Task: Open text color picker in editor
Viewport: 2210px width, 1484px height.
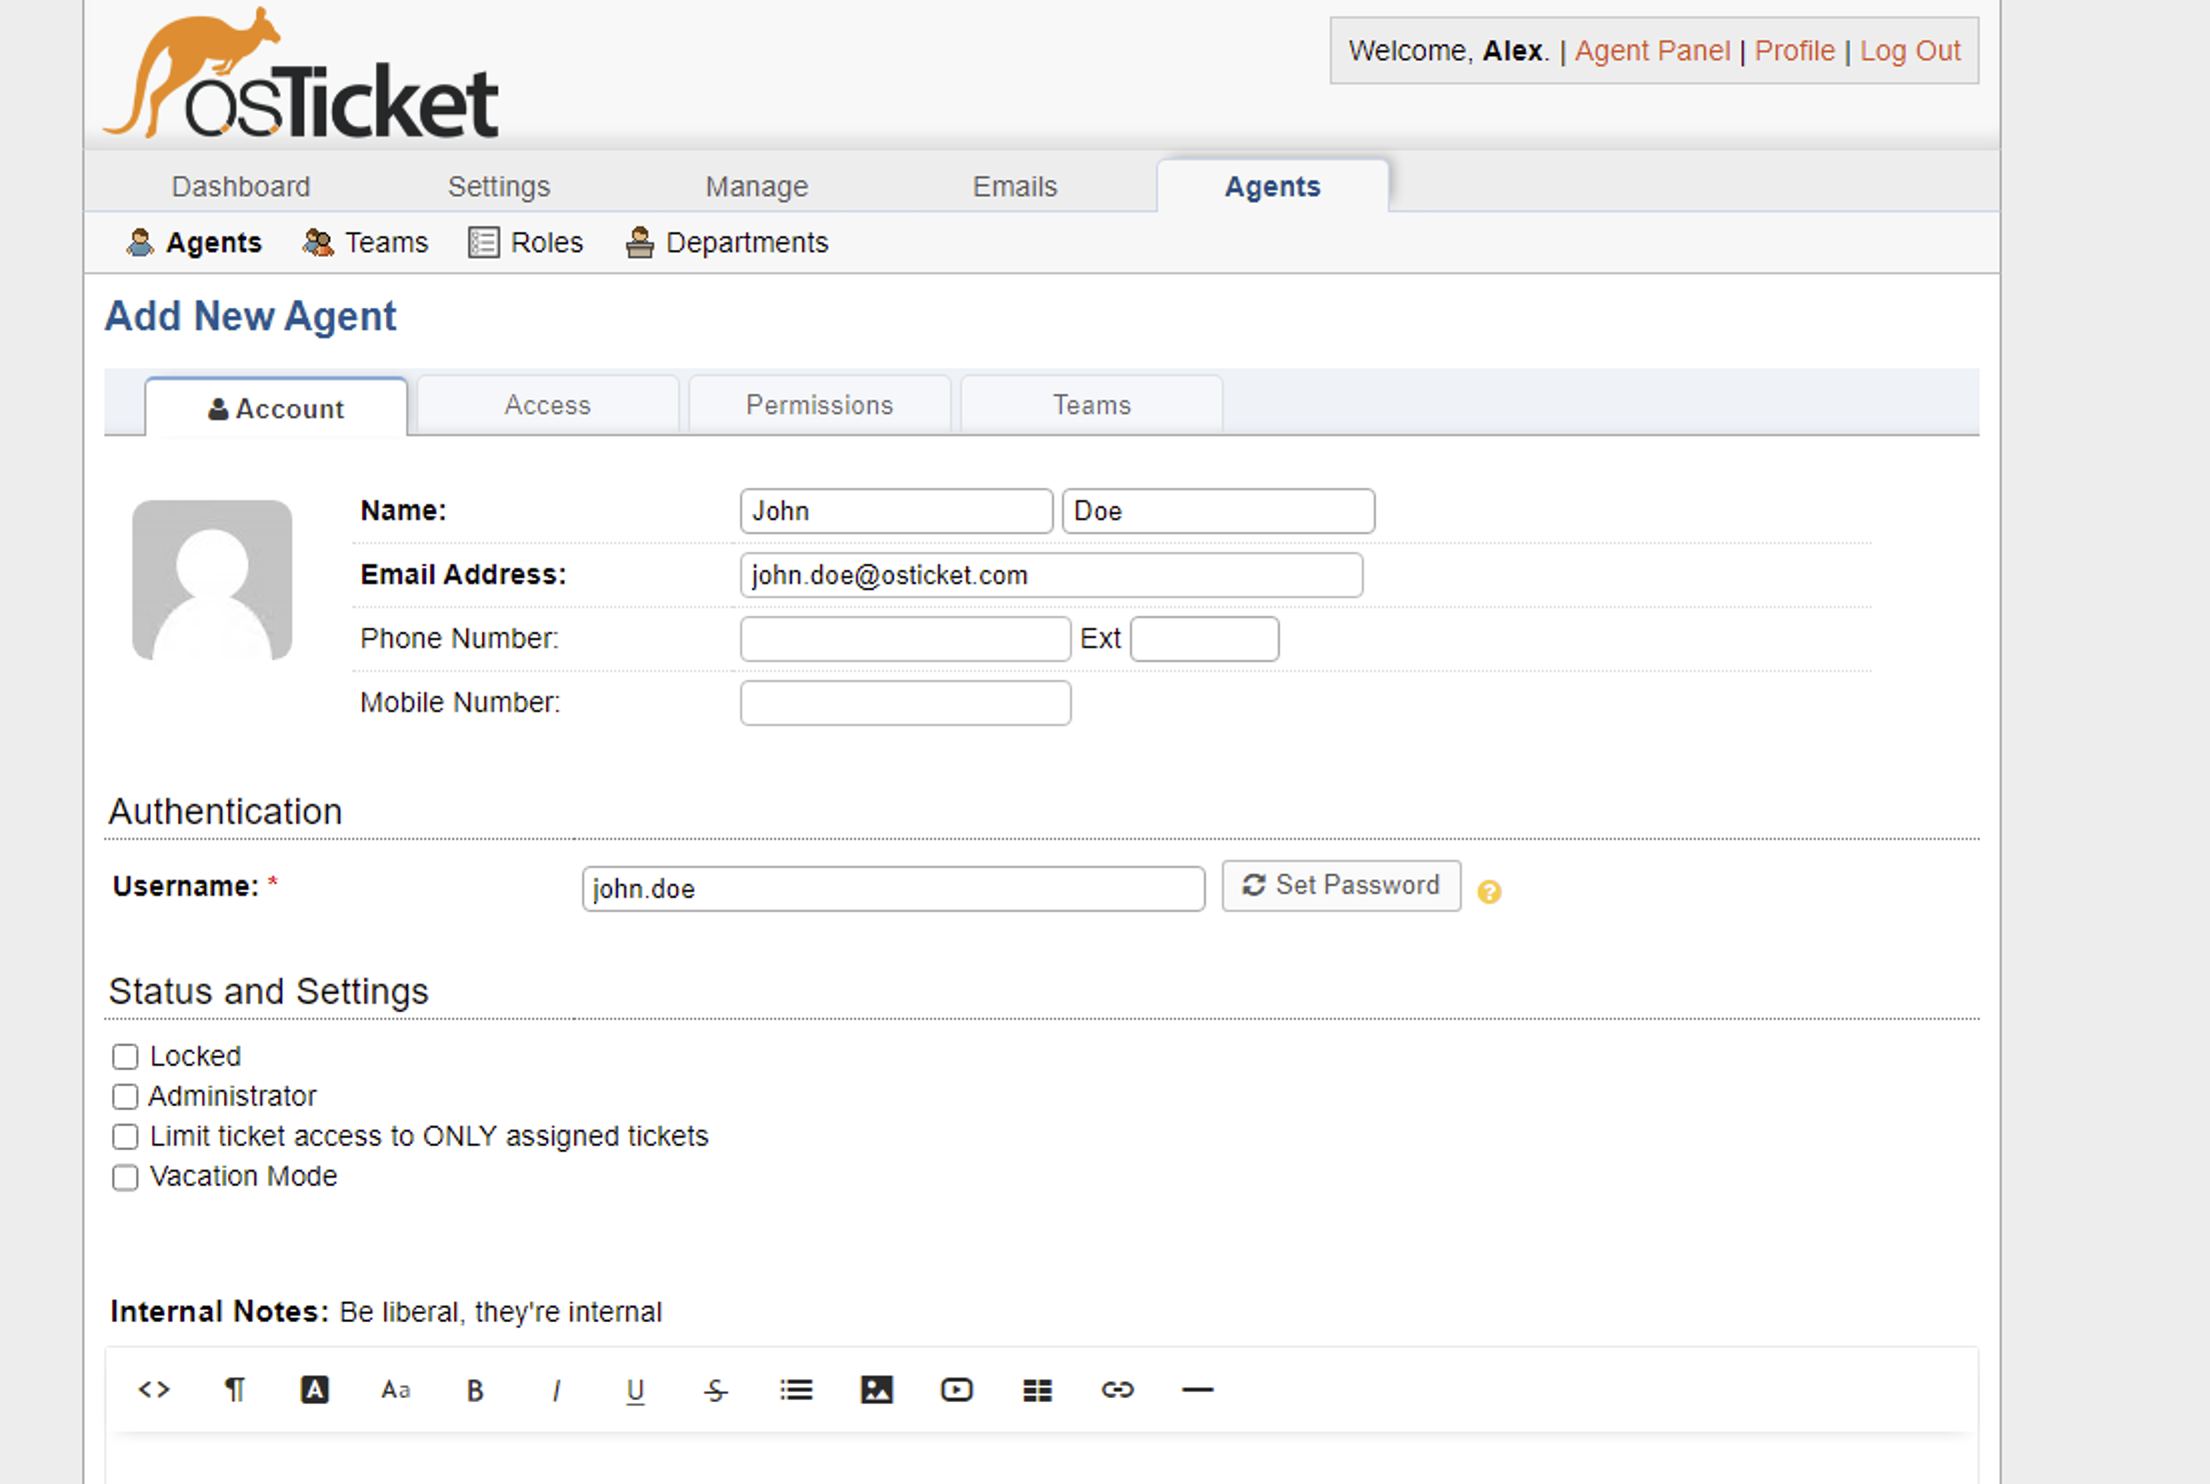Action: (314, 1389)
